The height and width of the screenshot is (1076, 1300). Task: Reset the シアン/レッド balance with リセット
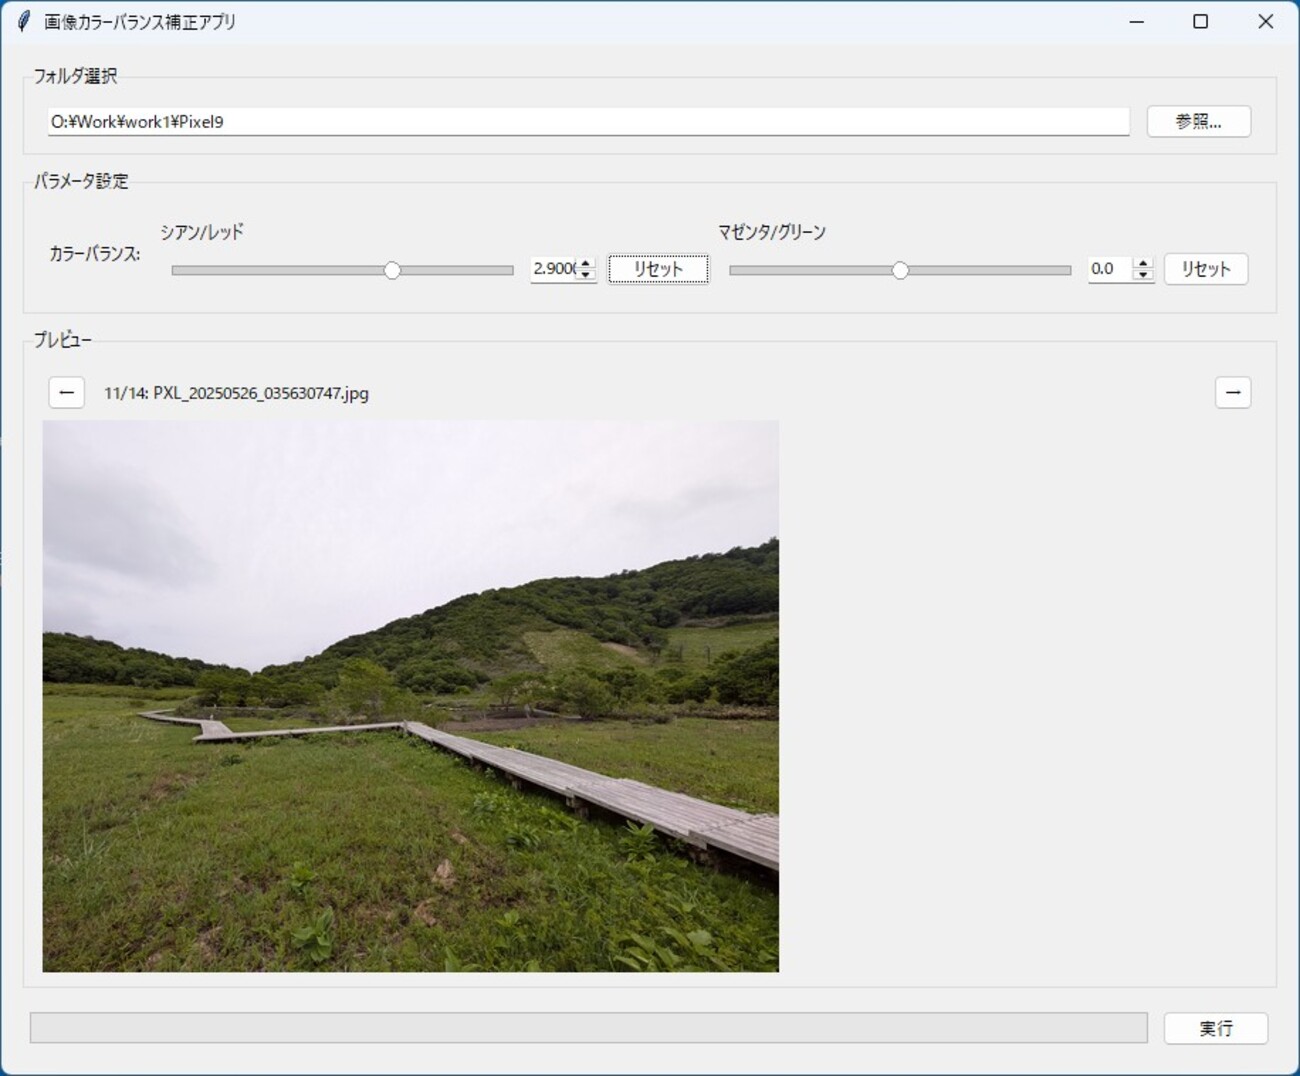click(658, 269)
